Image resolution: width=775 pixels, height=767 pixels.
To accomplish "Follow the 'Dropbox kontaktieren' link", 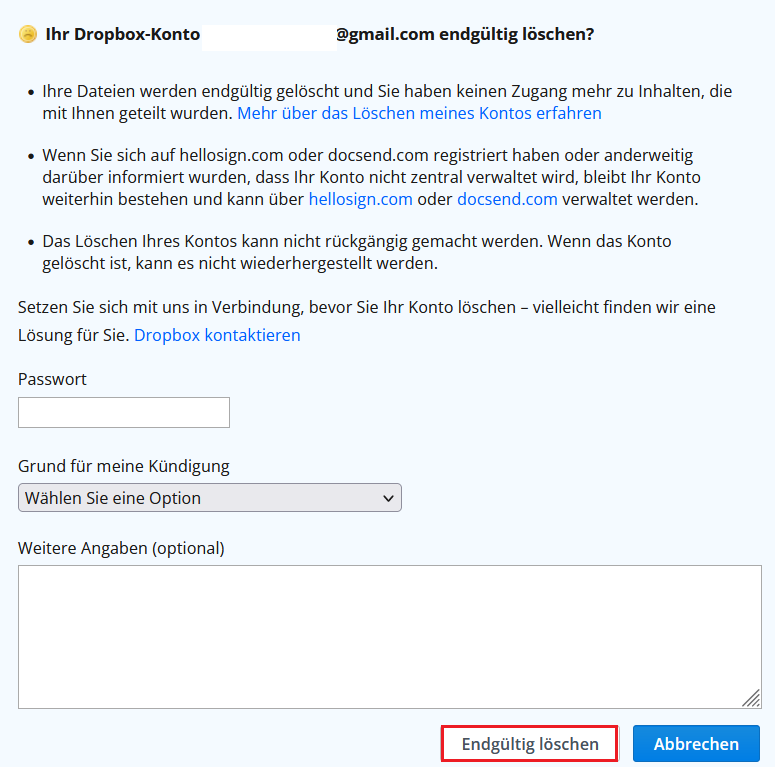I will [217, 335].
